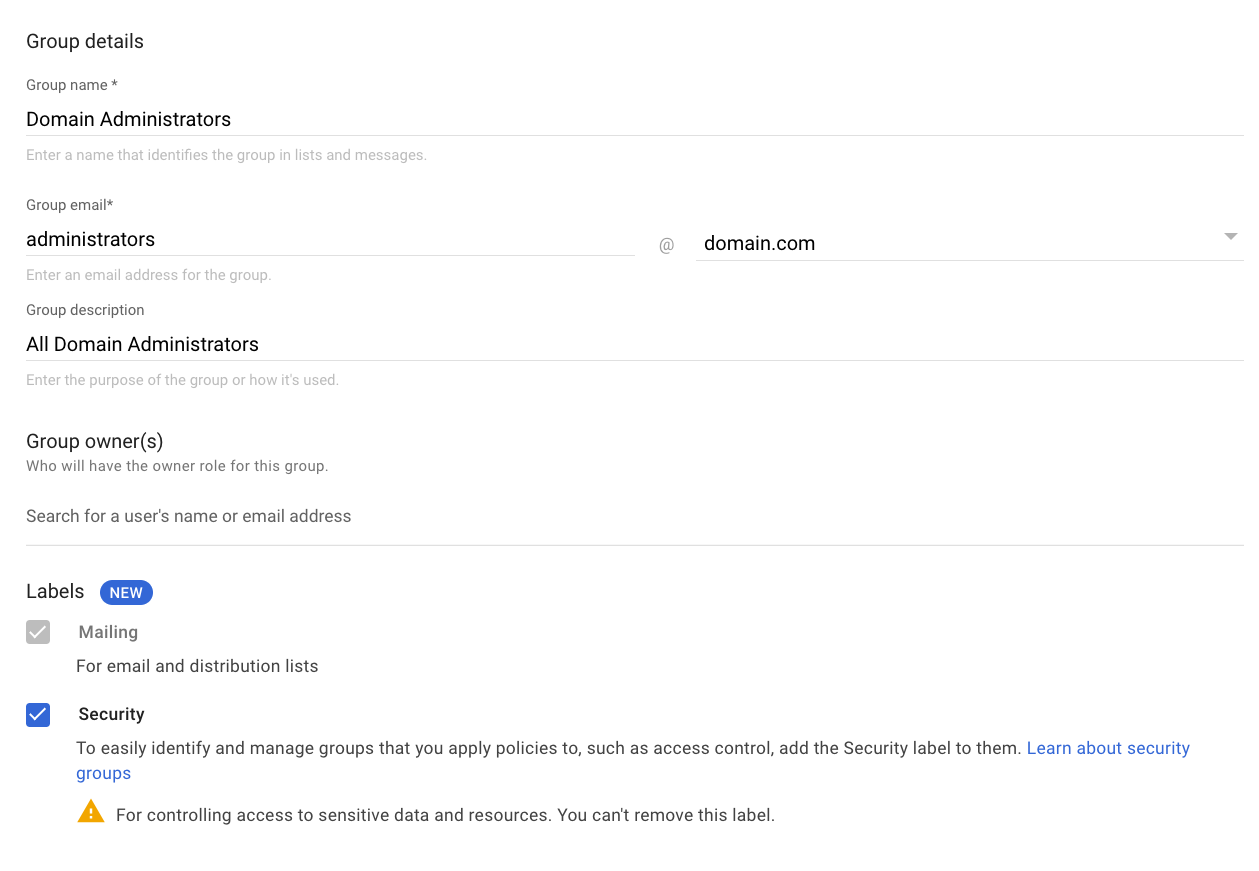Click the dropdown arrow at the domain field's right end
The width and height of the screenshot is (1259, 871).
[1230, 237]
